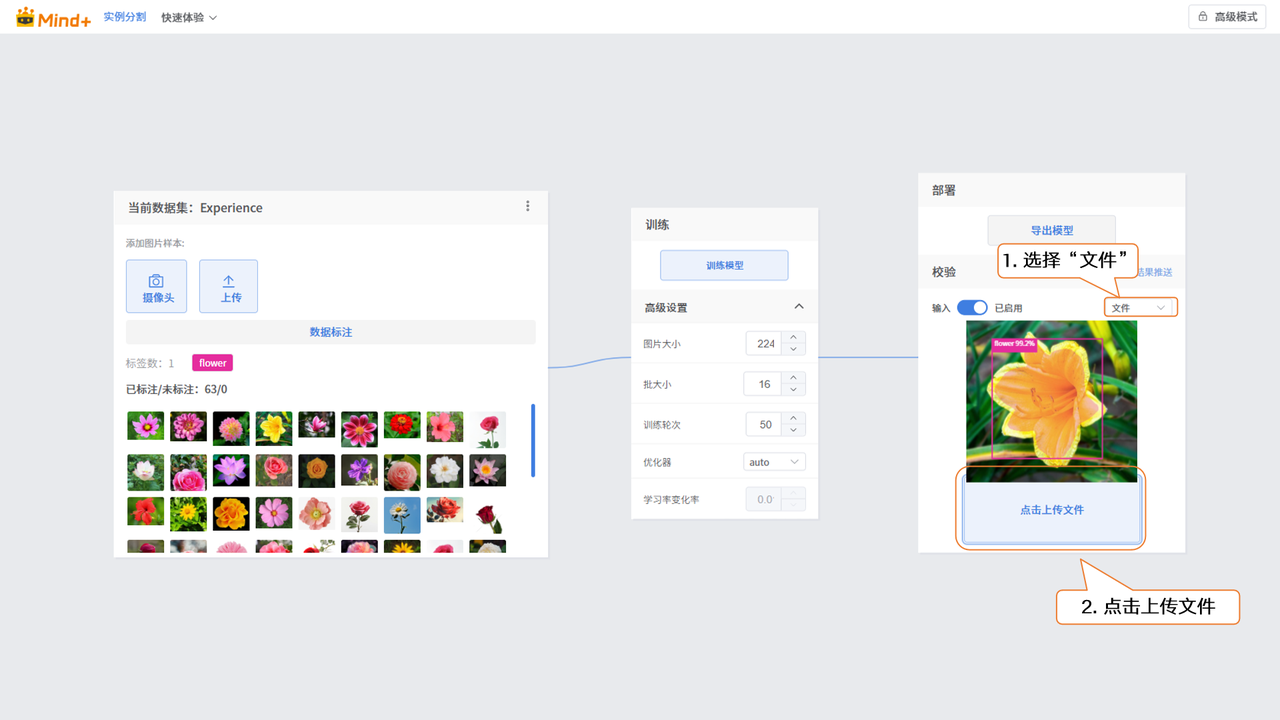The image size is (1280, 720).
Task: Click the Mind+ logo icon
Action: [x=26, y=17]
